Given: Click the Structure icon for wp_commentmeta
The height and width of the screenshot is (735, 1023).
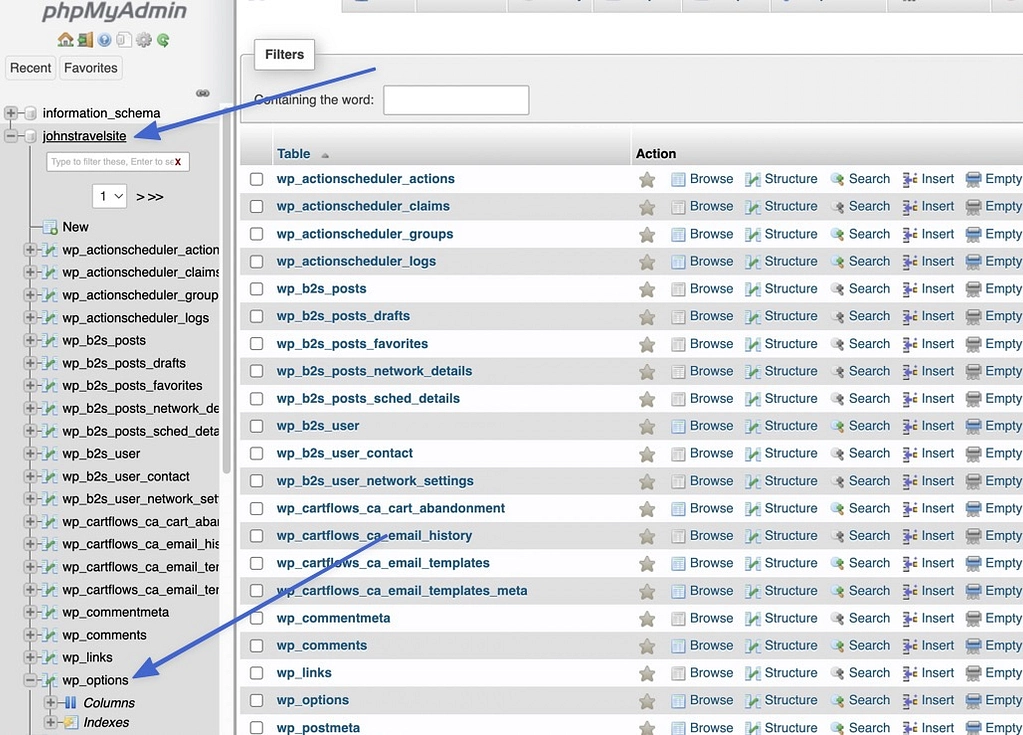Looking at the screenshot, I should click(753, 618).
